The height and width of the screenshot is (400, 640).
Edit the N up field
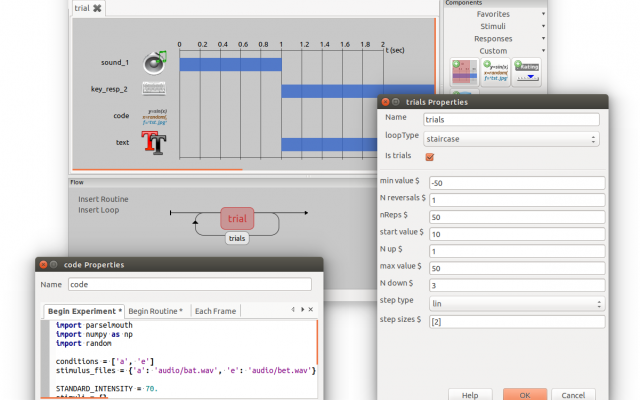click(517, 251)
